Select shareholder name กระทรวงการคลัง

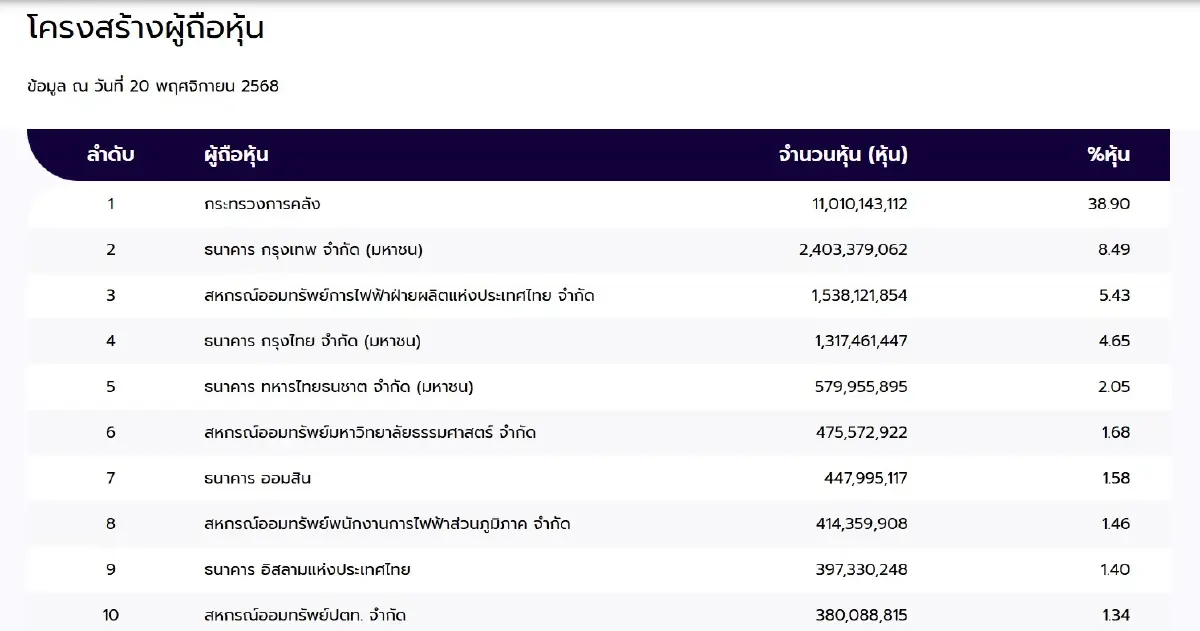(x=261, y=204)
